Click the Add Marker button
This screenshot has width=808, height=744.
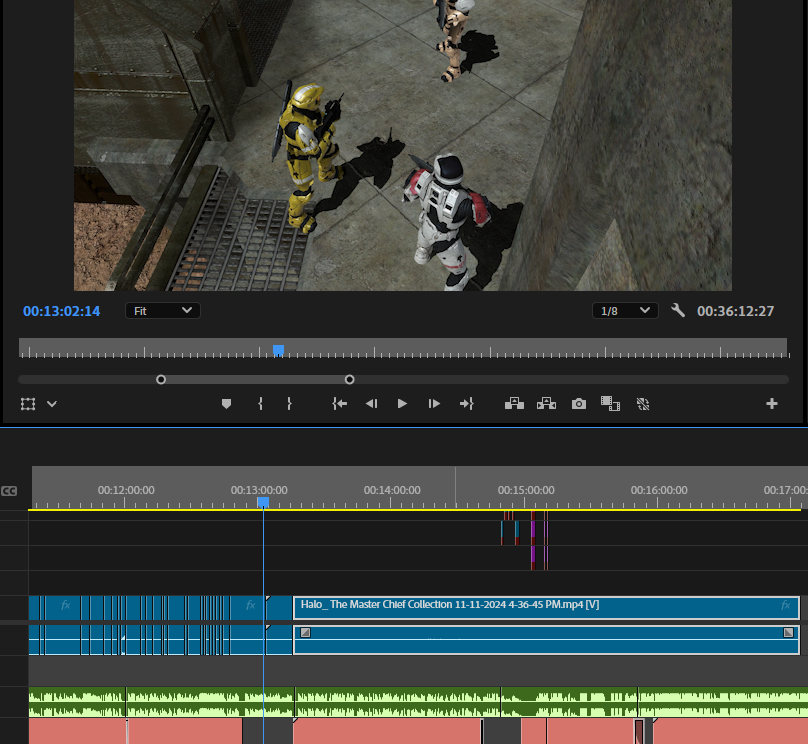(226, 404)
